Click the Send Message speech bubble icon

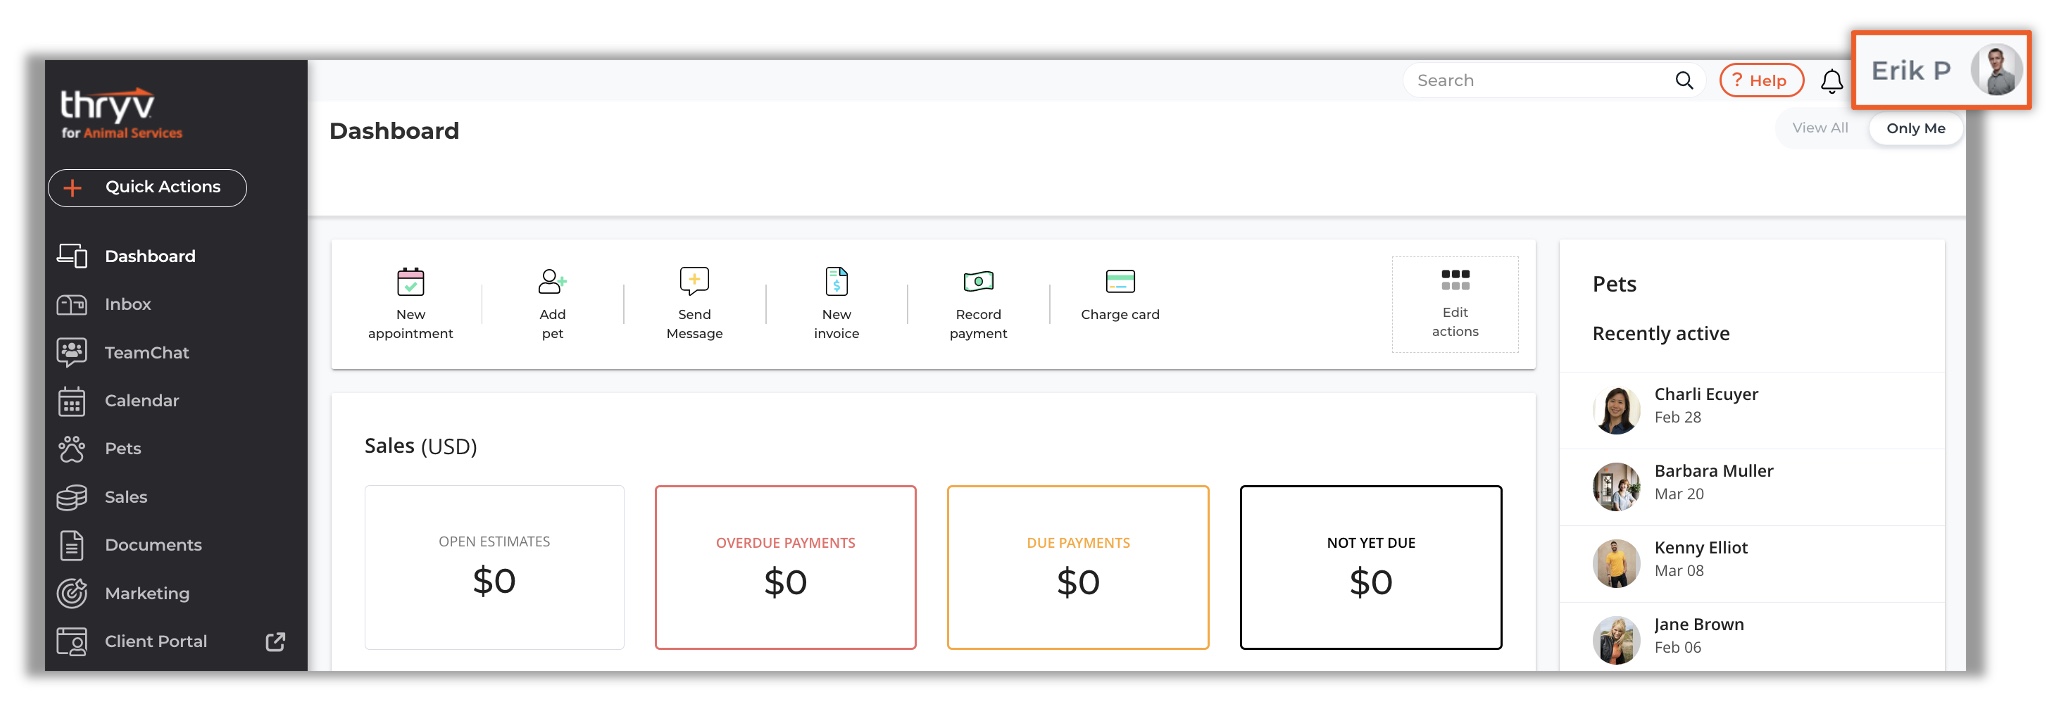tap(695, 281)
